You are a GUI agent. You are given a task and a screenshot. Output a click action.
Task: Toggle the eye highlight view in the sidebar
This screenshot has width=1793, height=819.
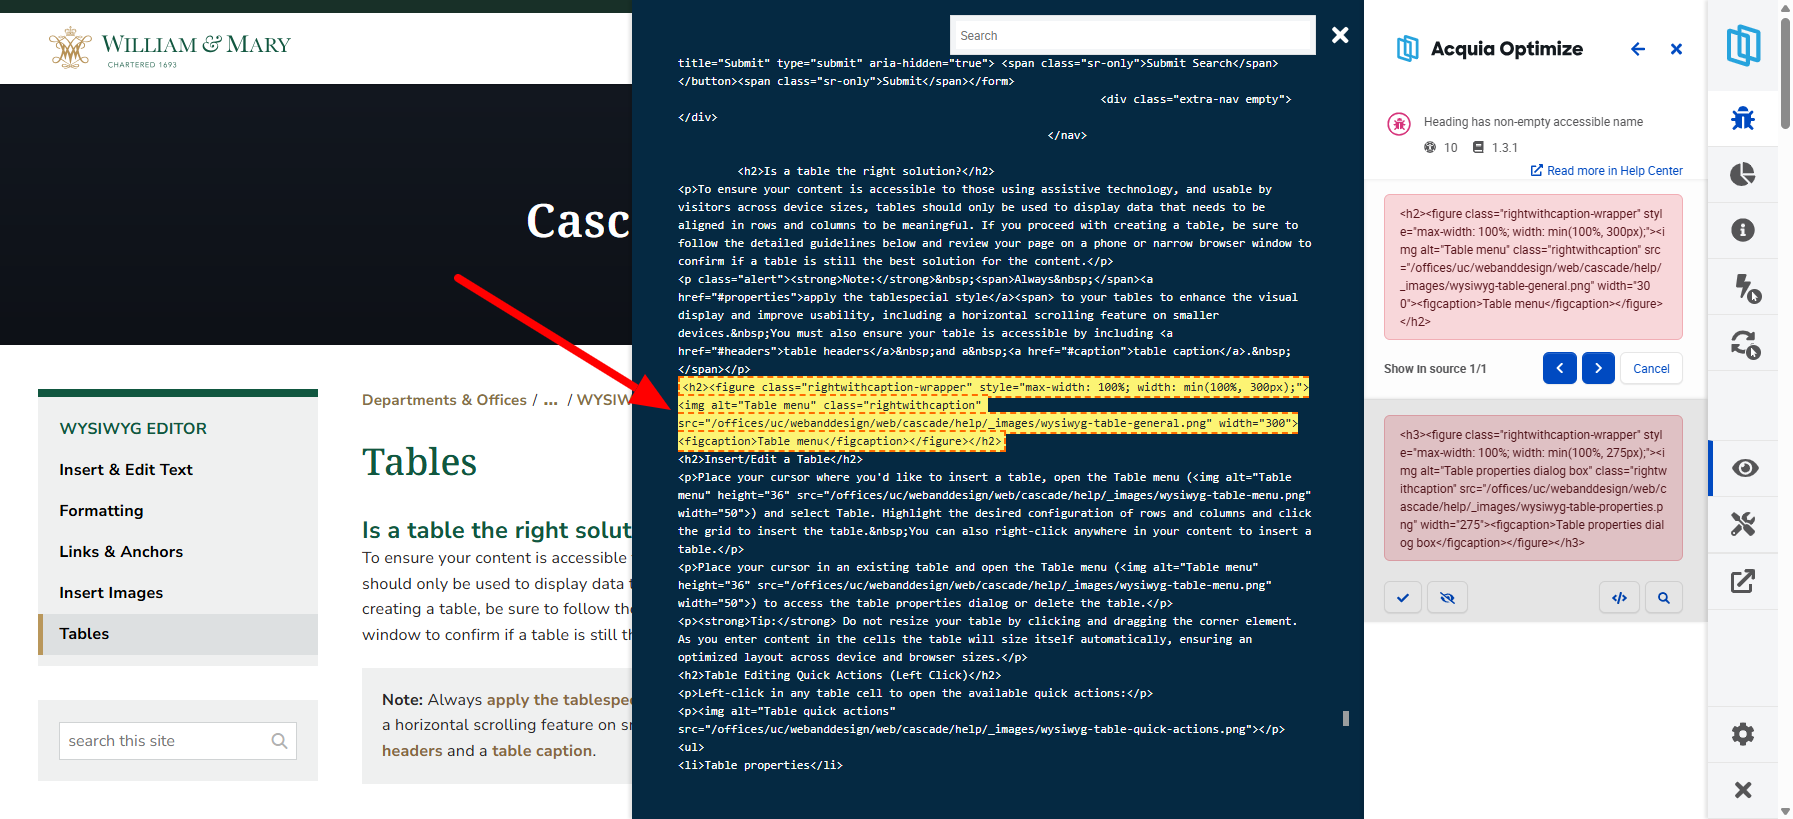tap(1745, 468)
